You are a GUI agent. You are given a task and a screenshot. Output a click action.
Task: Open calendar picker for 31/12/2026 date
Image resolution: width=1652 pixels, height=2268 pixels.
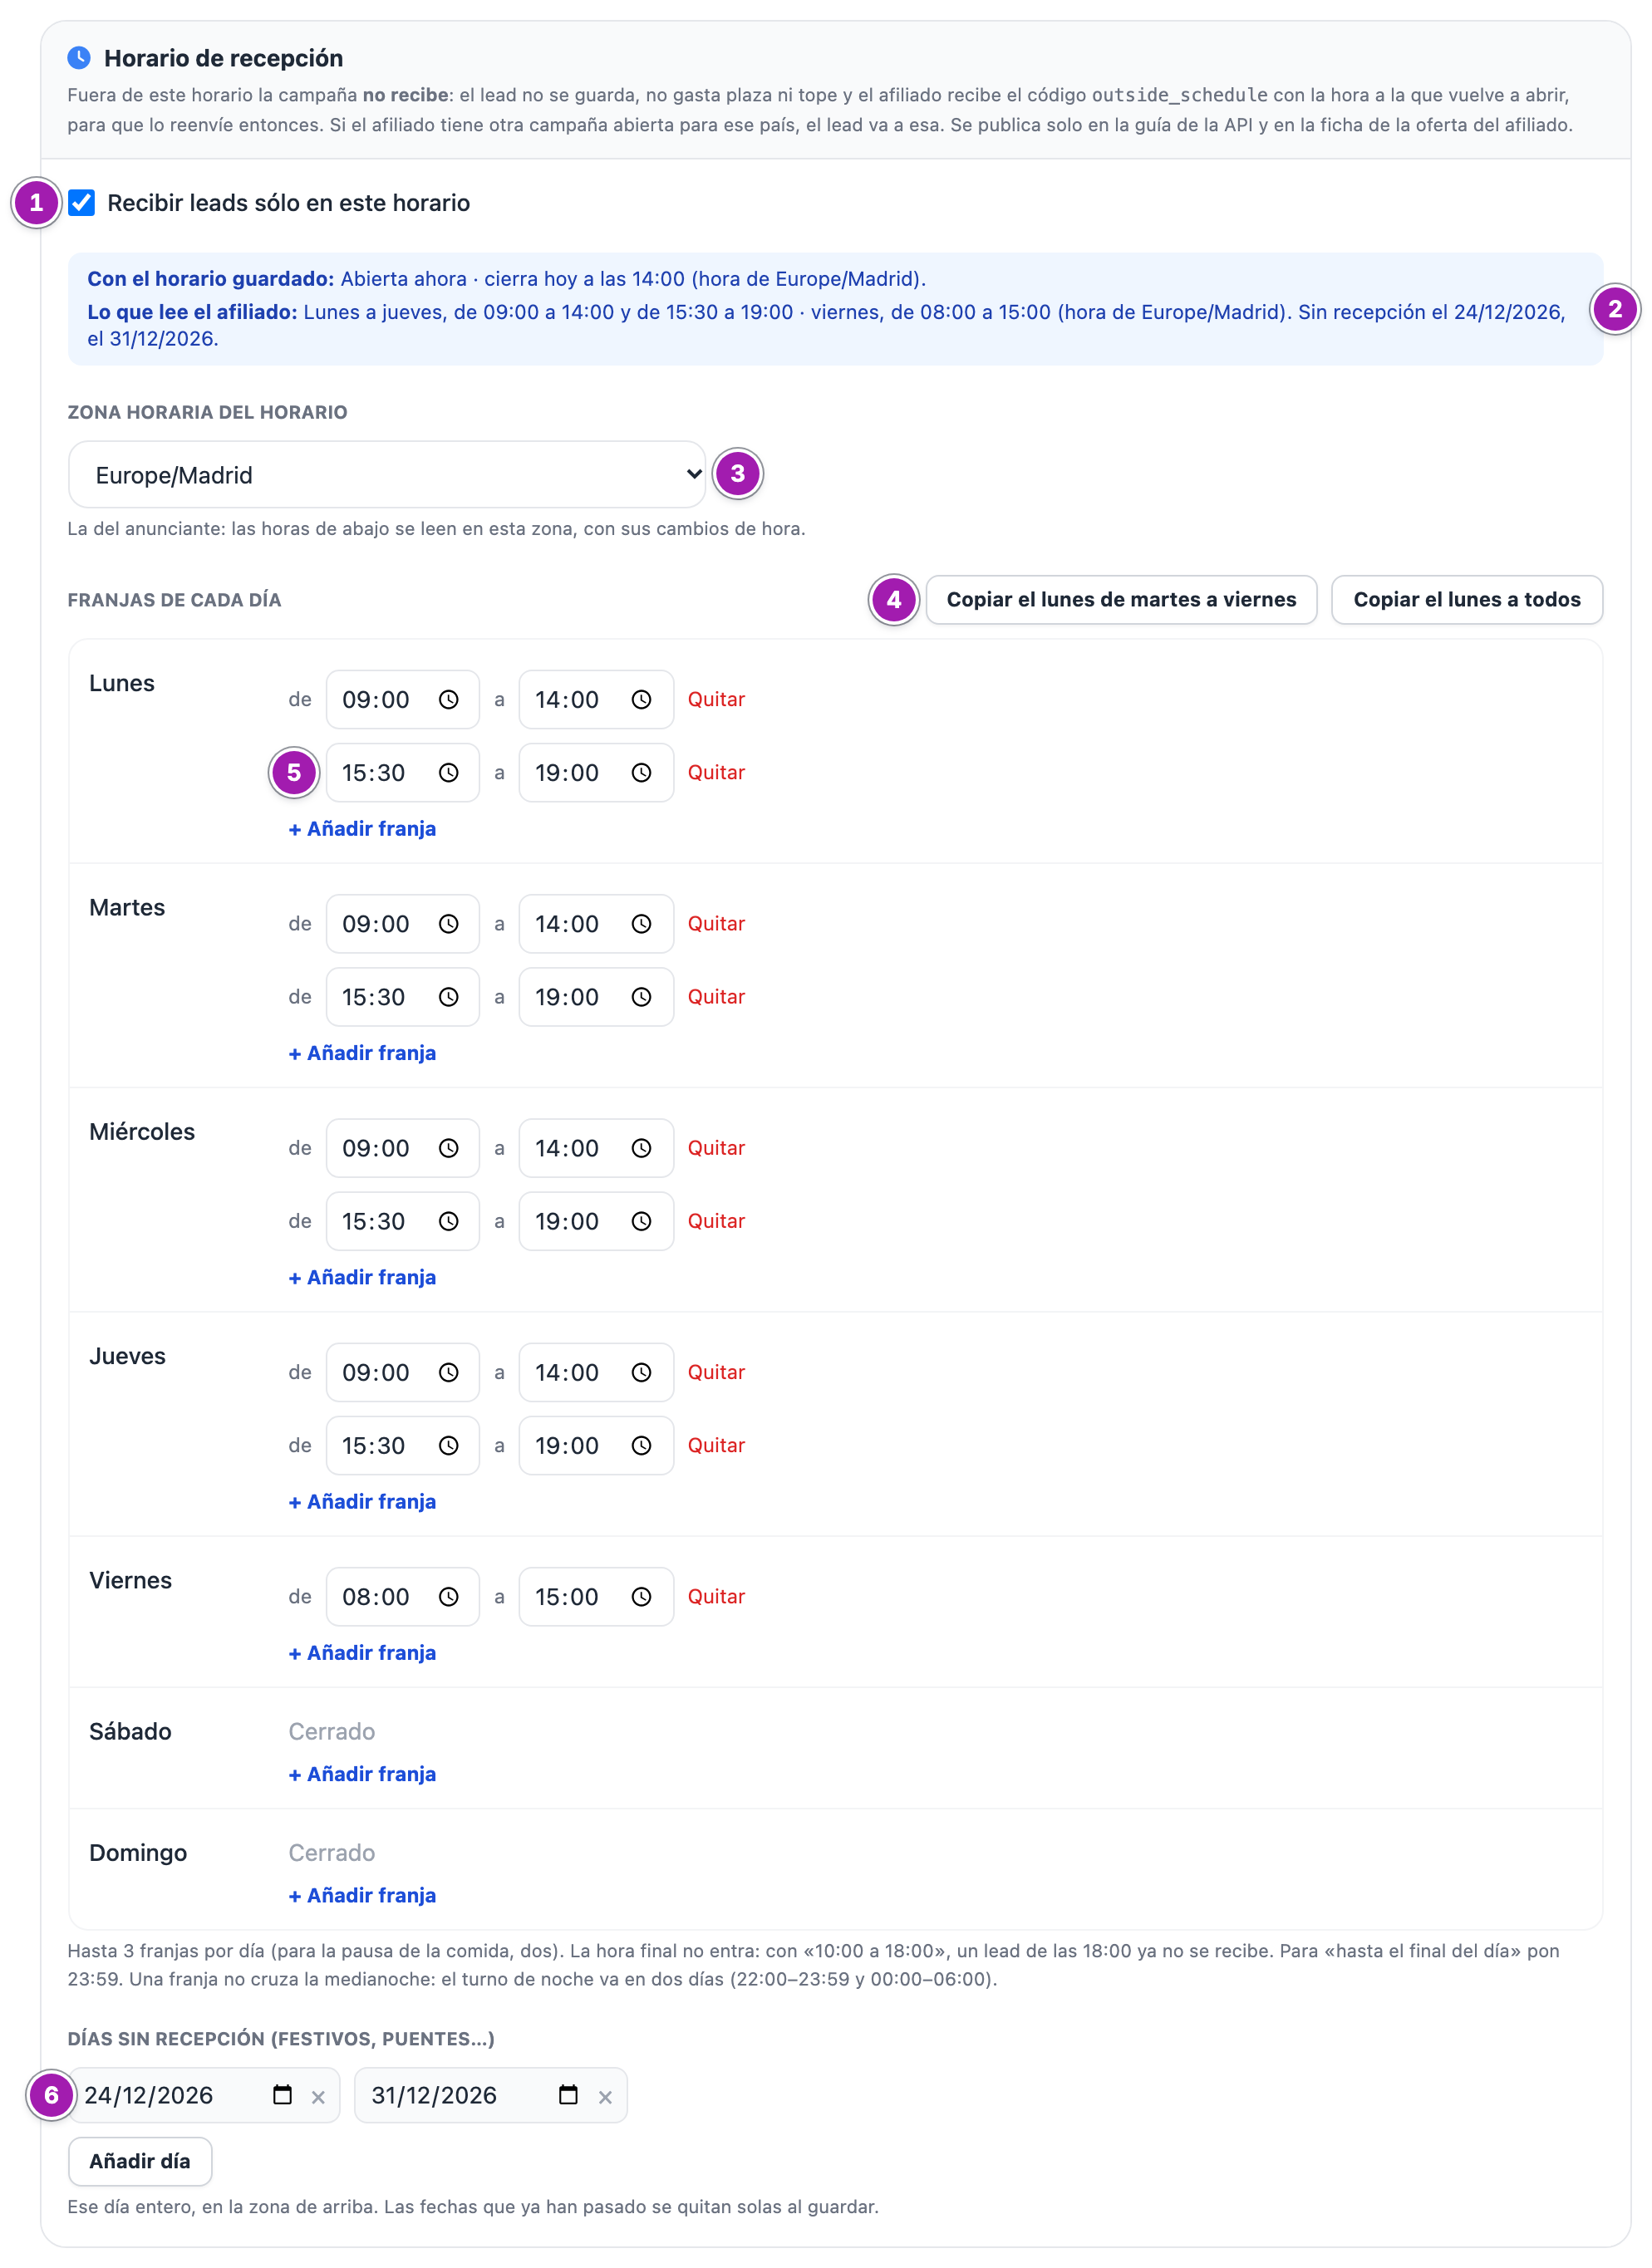pos(568,2095)
